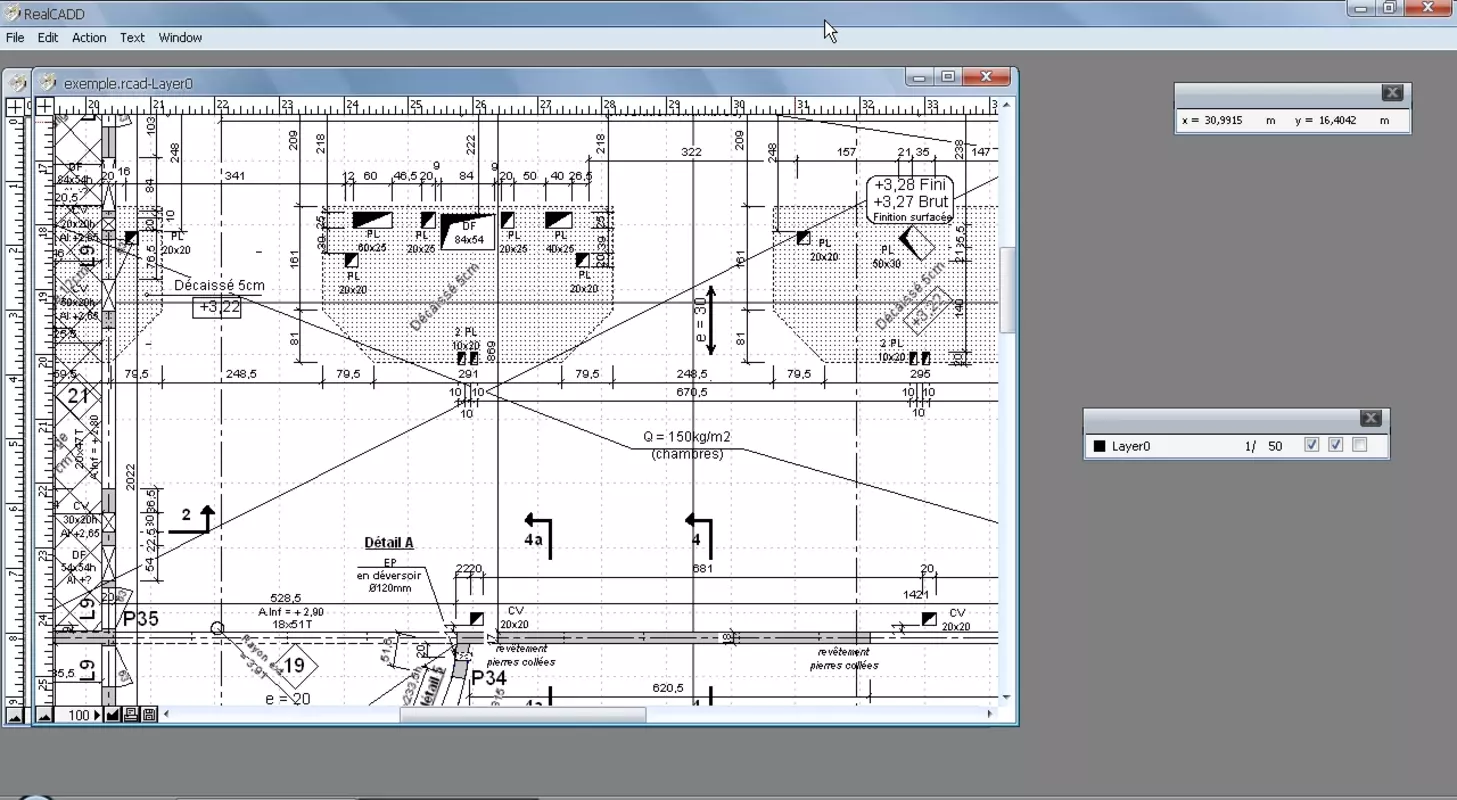
Task: Open the zoom percentage arrow next to 100
Action: pyautogui.click(x=97, y=715)
